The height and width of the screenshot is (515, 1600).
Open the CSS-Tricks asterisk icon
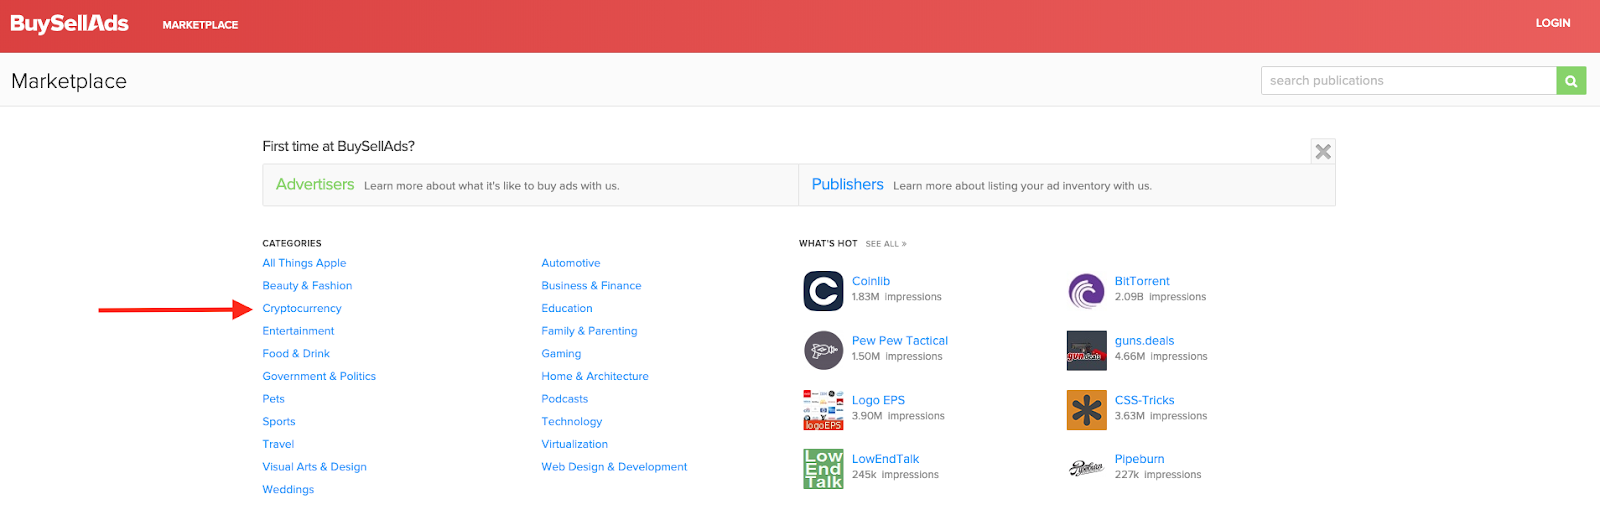(x=1086, y=410)
